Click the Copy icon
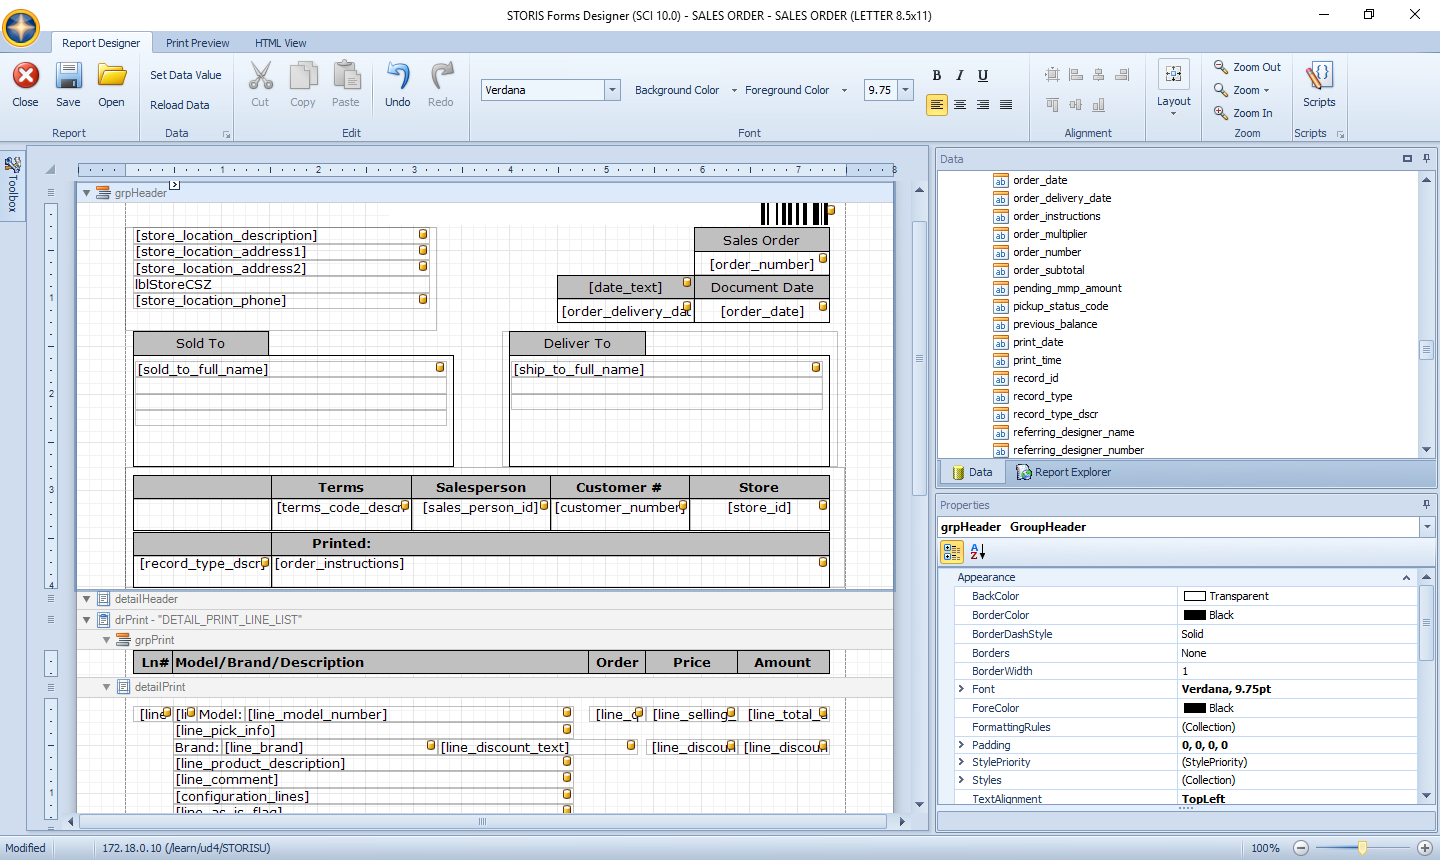Screen dimensions: 1440x860 click(x=303, y=76)
